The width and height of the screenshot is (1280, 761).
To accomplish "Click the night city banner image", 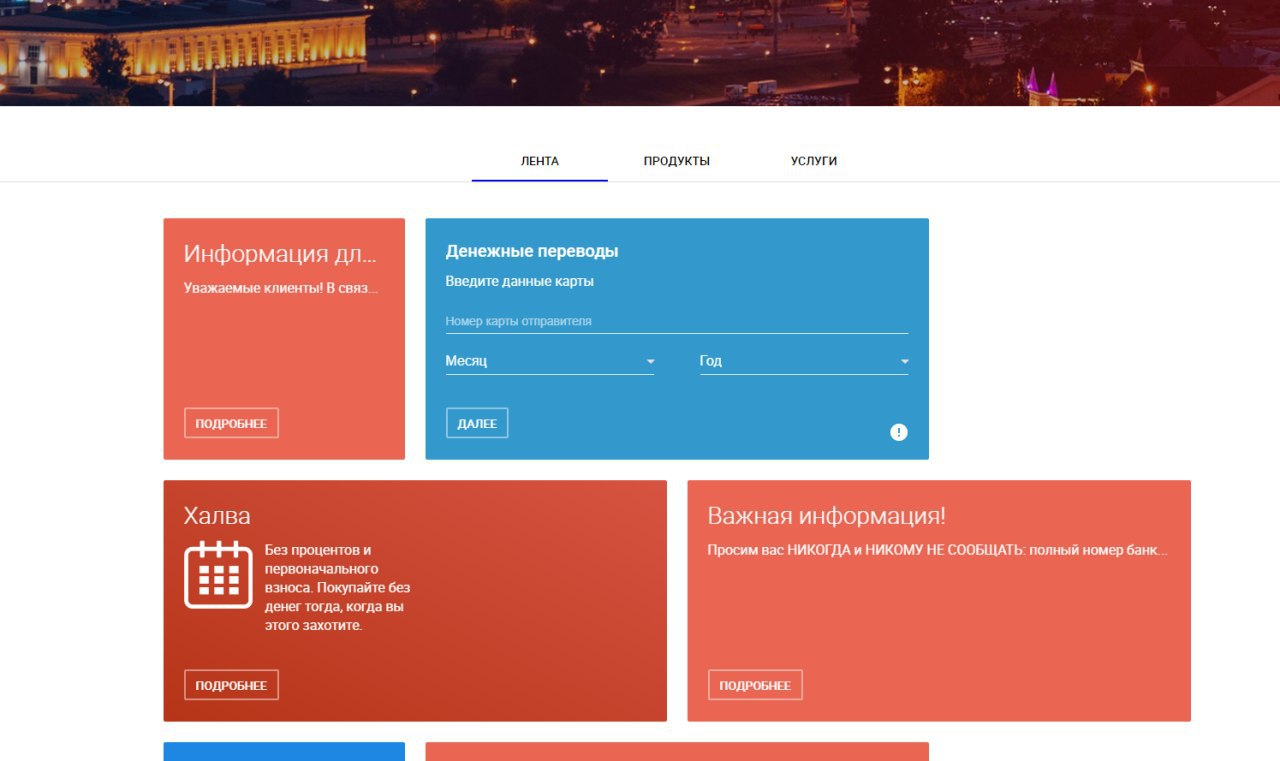I will (x=640, y=52).
